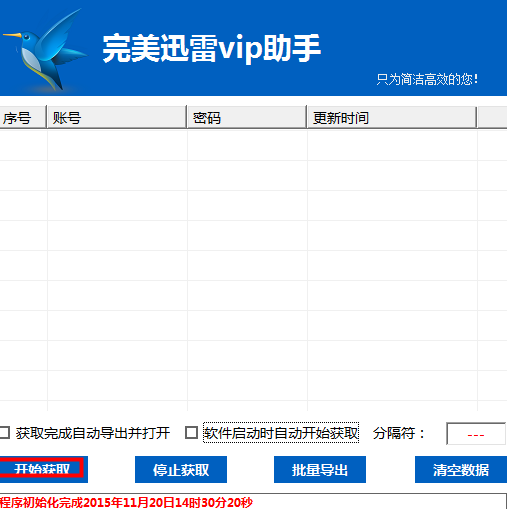Export accounts via 批量导出 button
The width and height of the screenshot is (507, 509).
[x=320, y=469]
